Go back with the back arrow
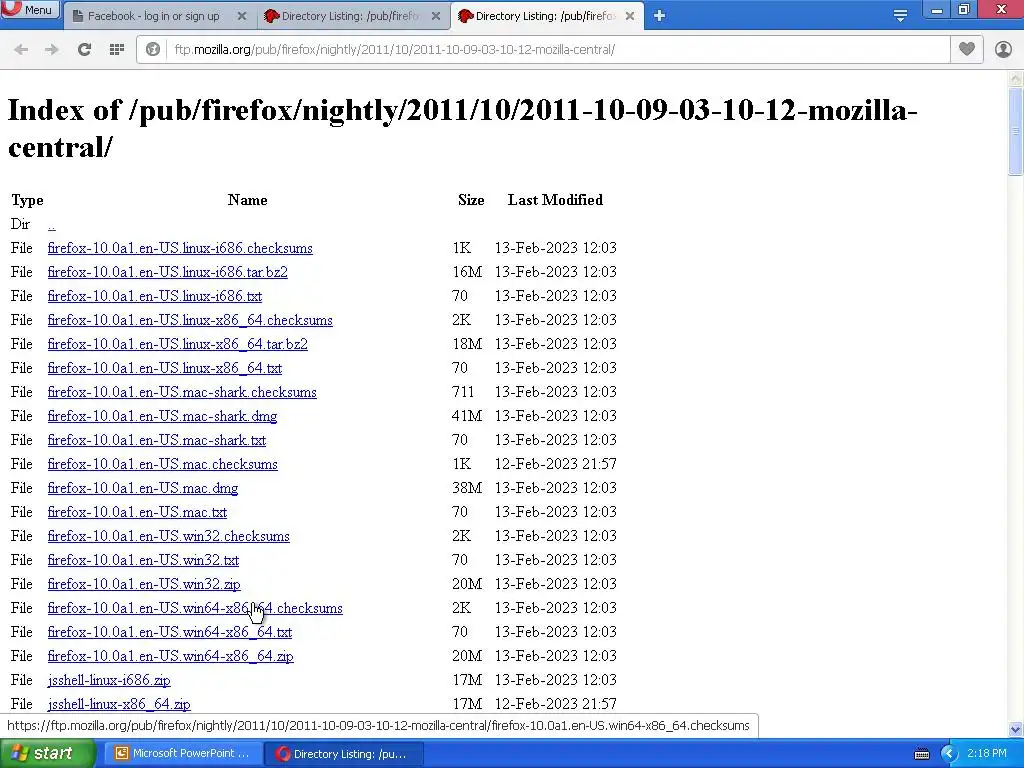This screenshot has height=768, width=1024. pos(21,49)
